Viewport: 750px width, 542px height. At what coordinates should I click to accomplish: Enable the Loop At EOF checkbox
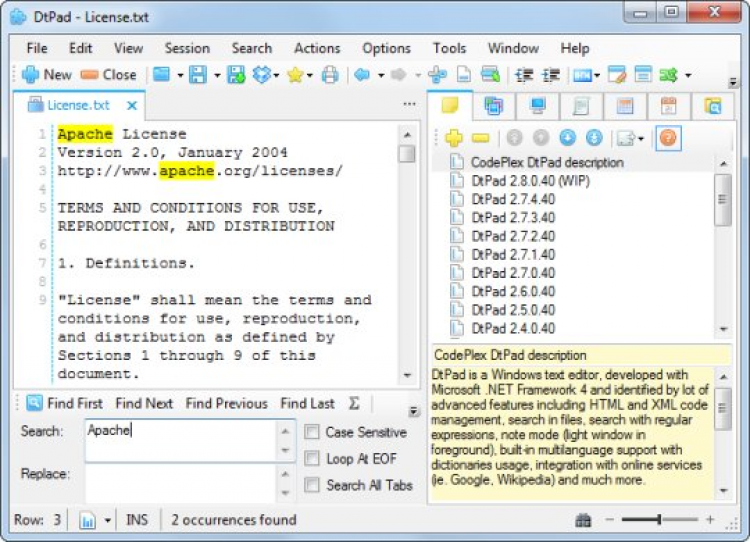312,458
